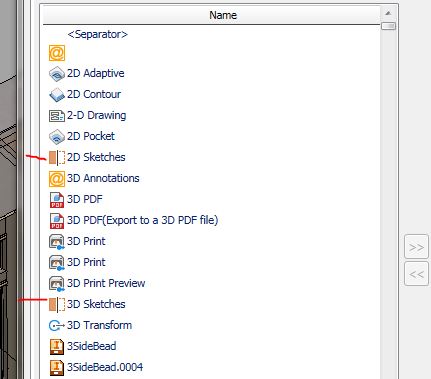Click the 3D PDF icon

(x=57, y=200)
